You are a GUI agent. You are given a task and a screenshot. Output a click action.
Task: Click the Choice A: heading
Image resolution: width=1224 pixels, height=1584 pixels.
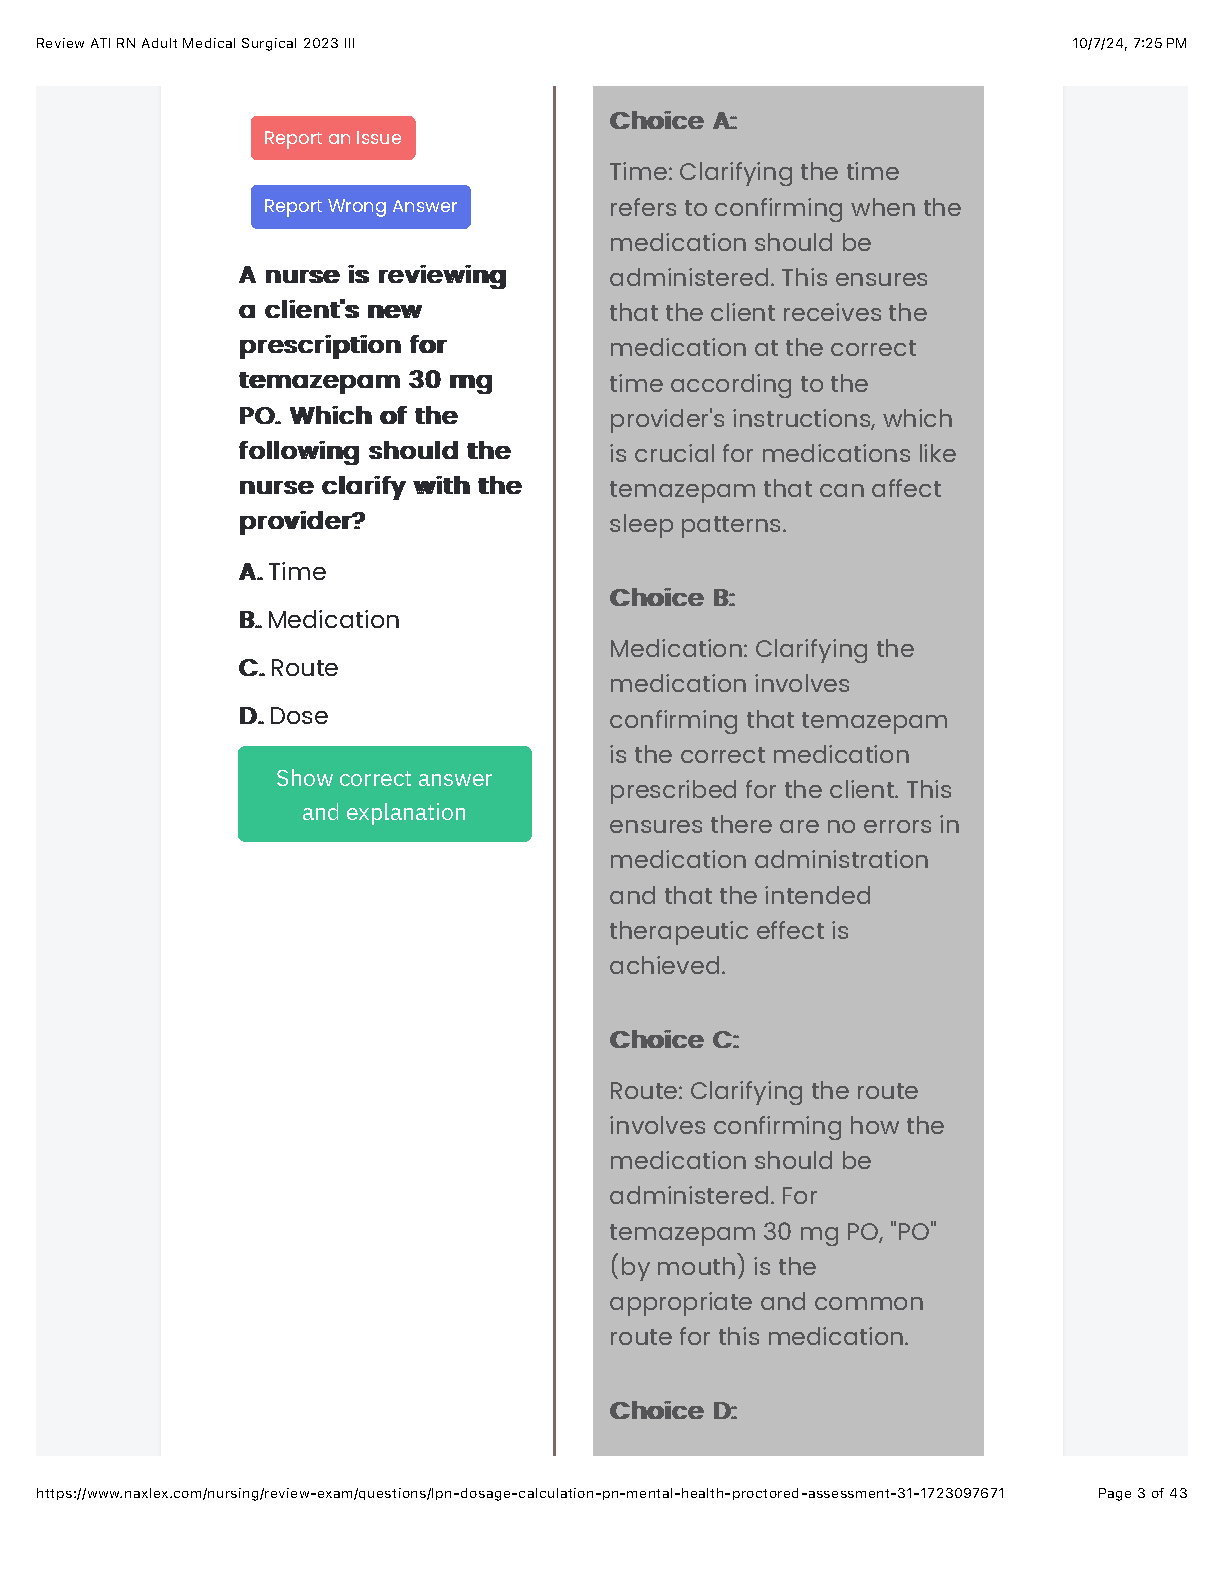pos(673,121)
